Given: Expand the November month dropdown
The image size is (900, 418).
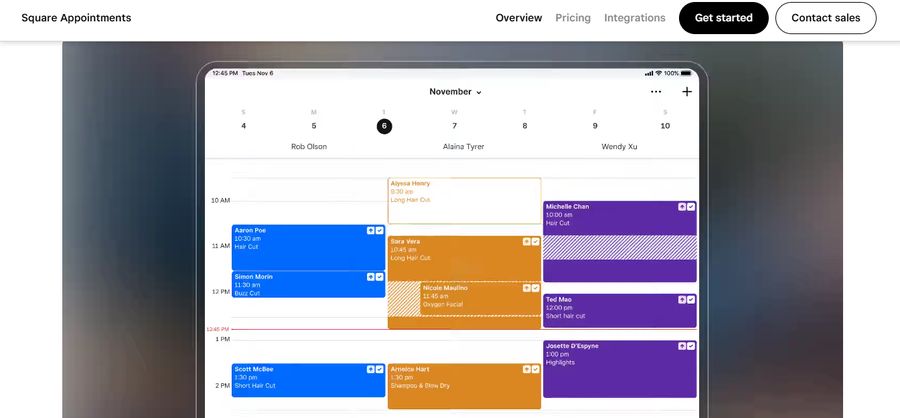Looking at the screenshot, I should point(455,92).
